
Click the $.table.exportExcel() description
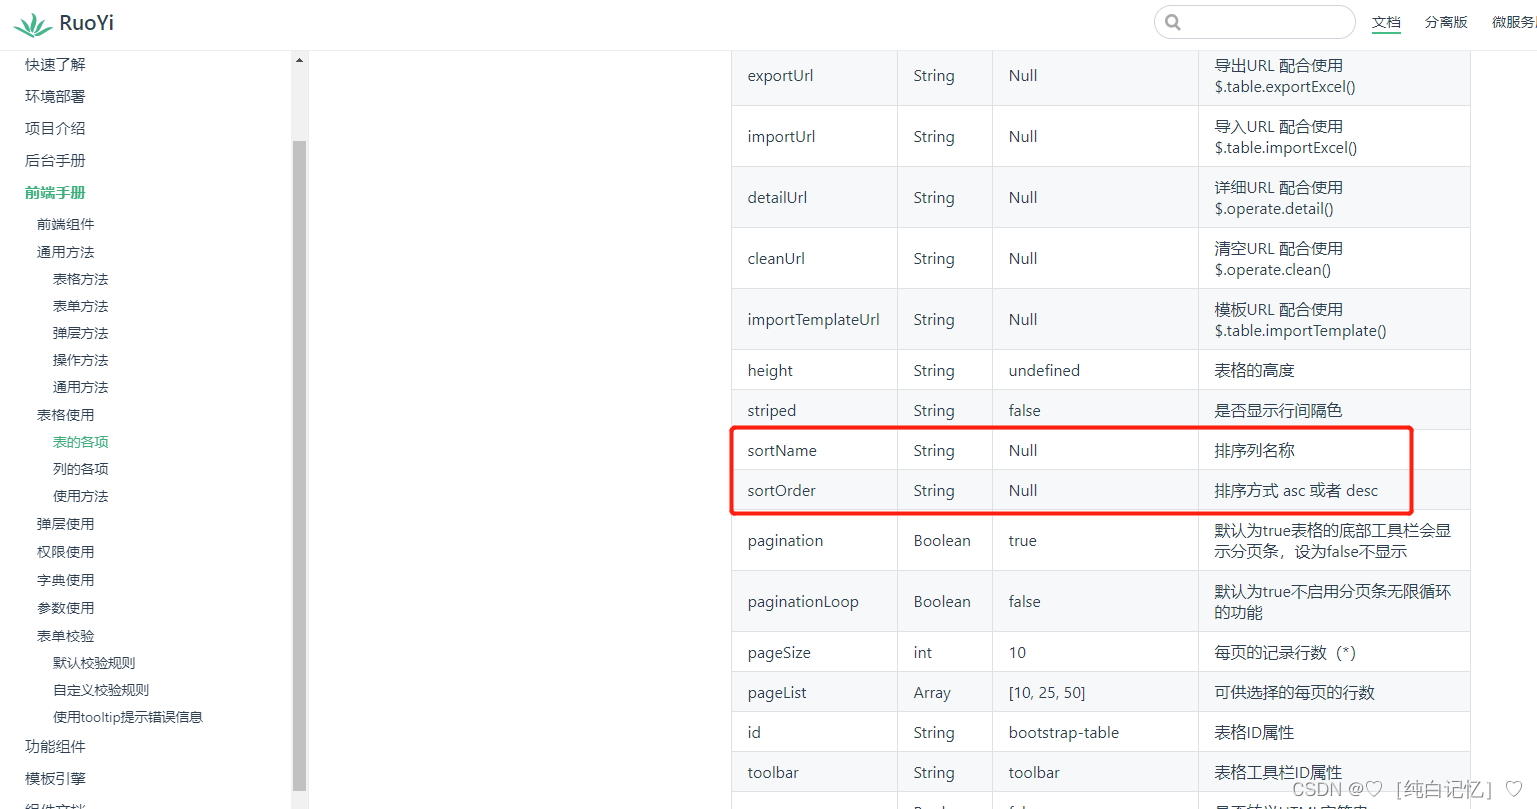[x=1284, y=87]
